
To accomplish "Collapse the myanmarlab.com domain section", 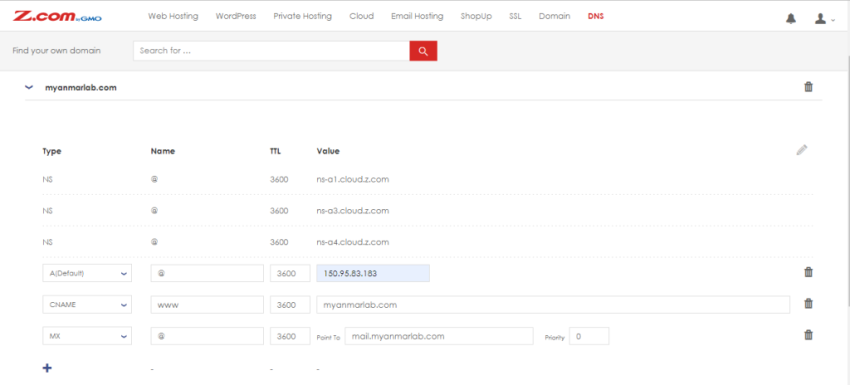I will click(29, 87).
